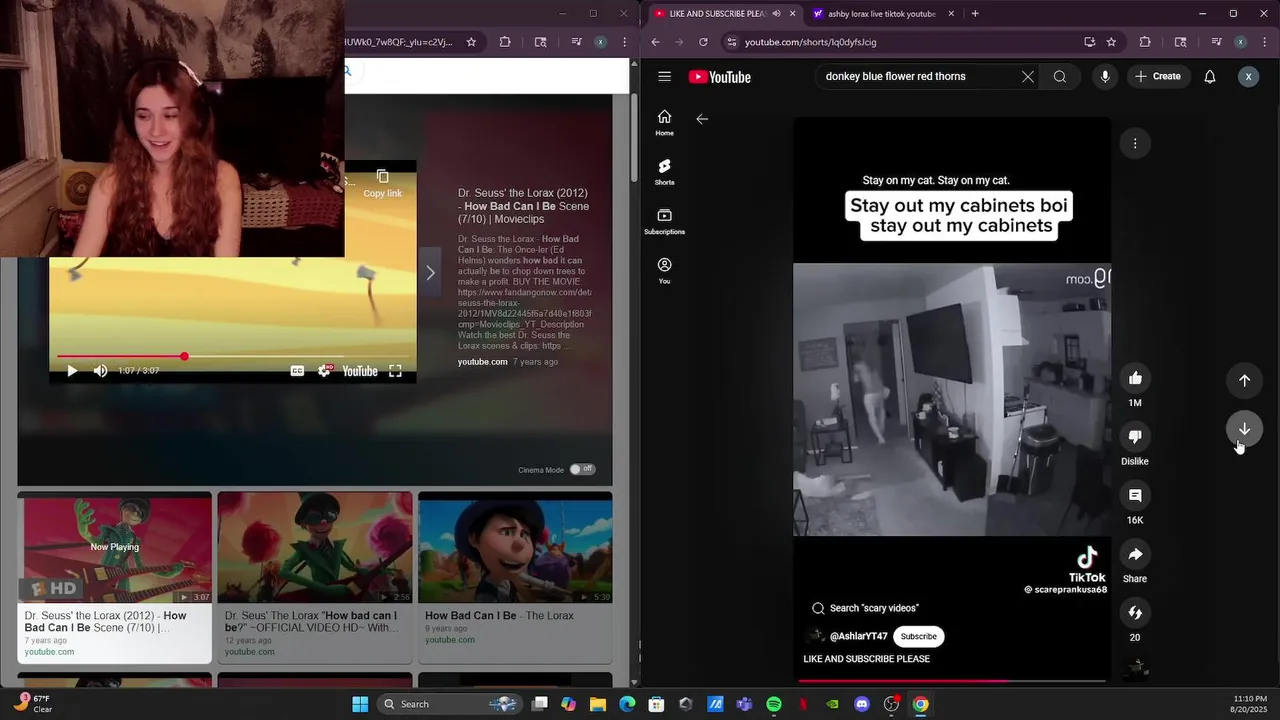The width and height of the screenshot is (1280, 720).
Task: Enter fullscreen on the Lorax video
Action: [395, 371]
